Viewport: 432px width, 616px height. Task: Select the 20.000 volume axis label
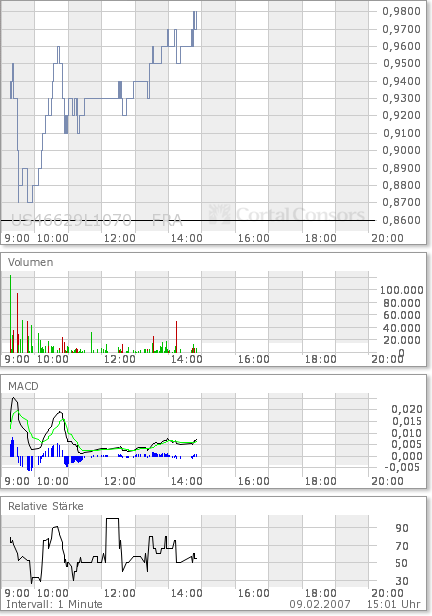(x=402, y=340)
